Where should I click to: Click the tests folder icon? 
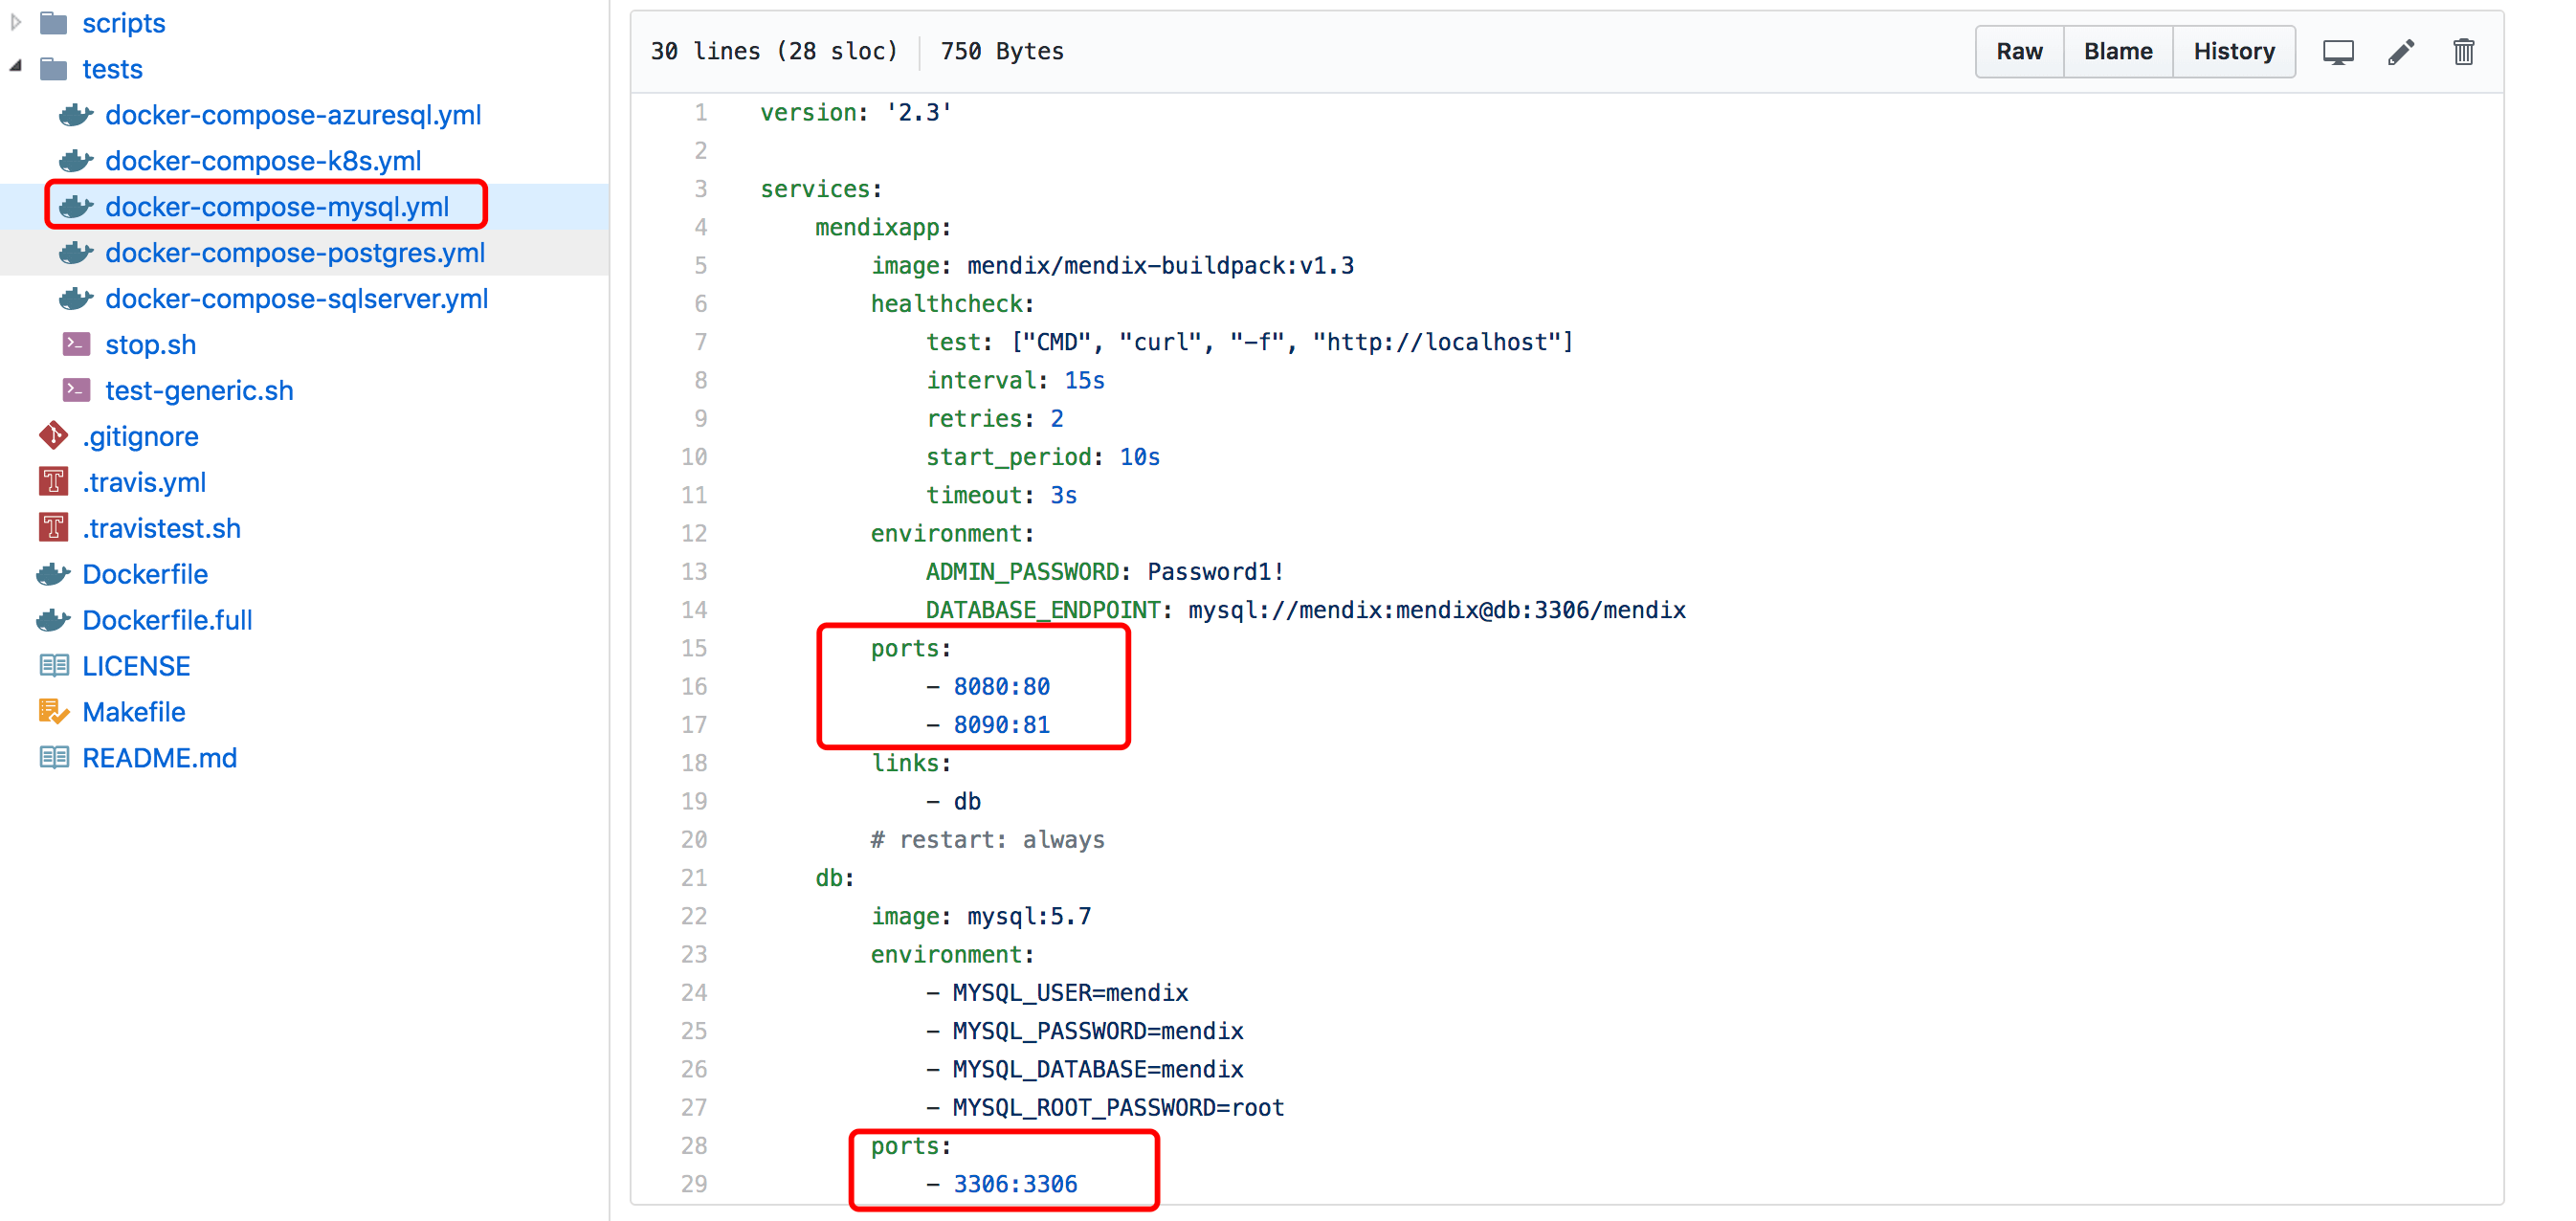point(53,69)
